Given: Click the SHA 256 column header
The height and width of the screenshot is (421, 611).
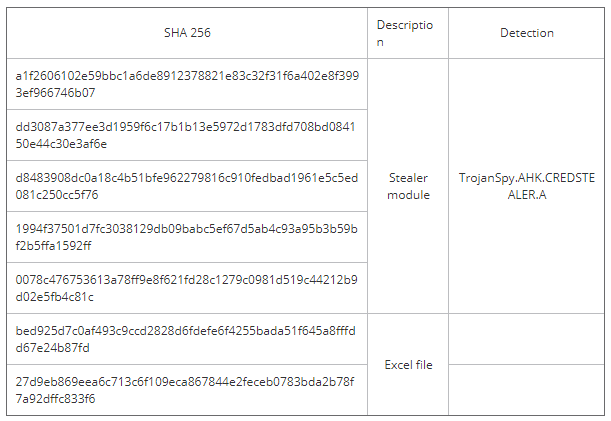Looking at the screenshot, I should tap(187, 33).
